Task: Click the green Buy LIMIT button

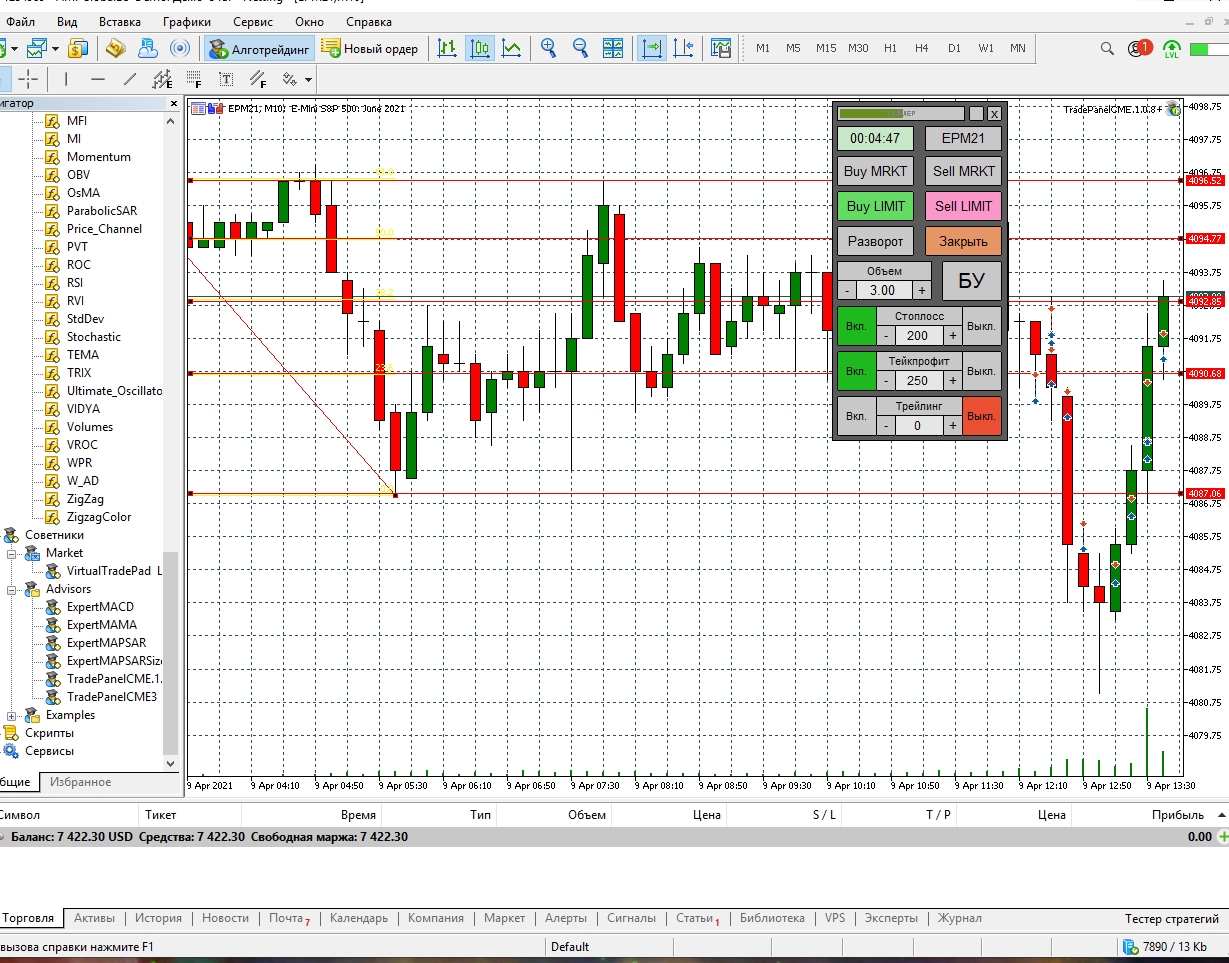Action: [875, 207]
